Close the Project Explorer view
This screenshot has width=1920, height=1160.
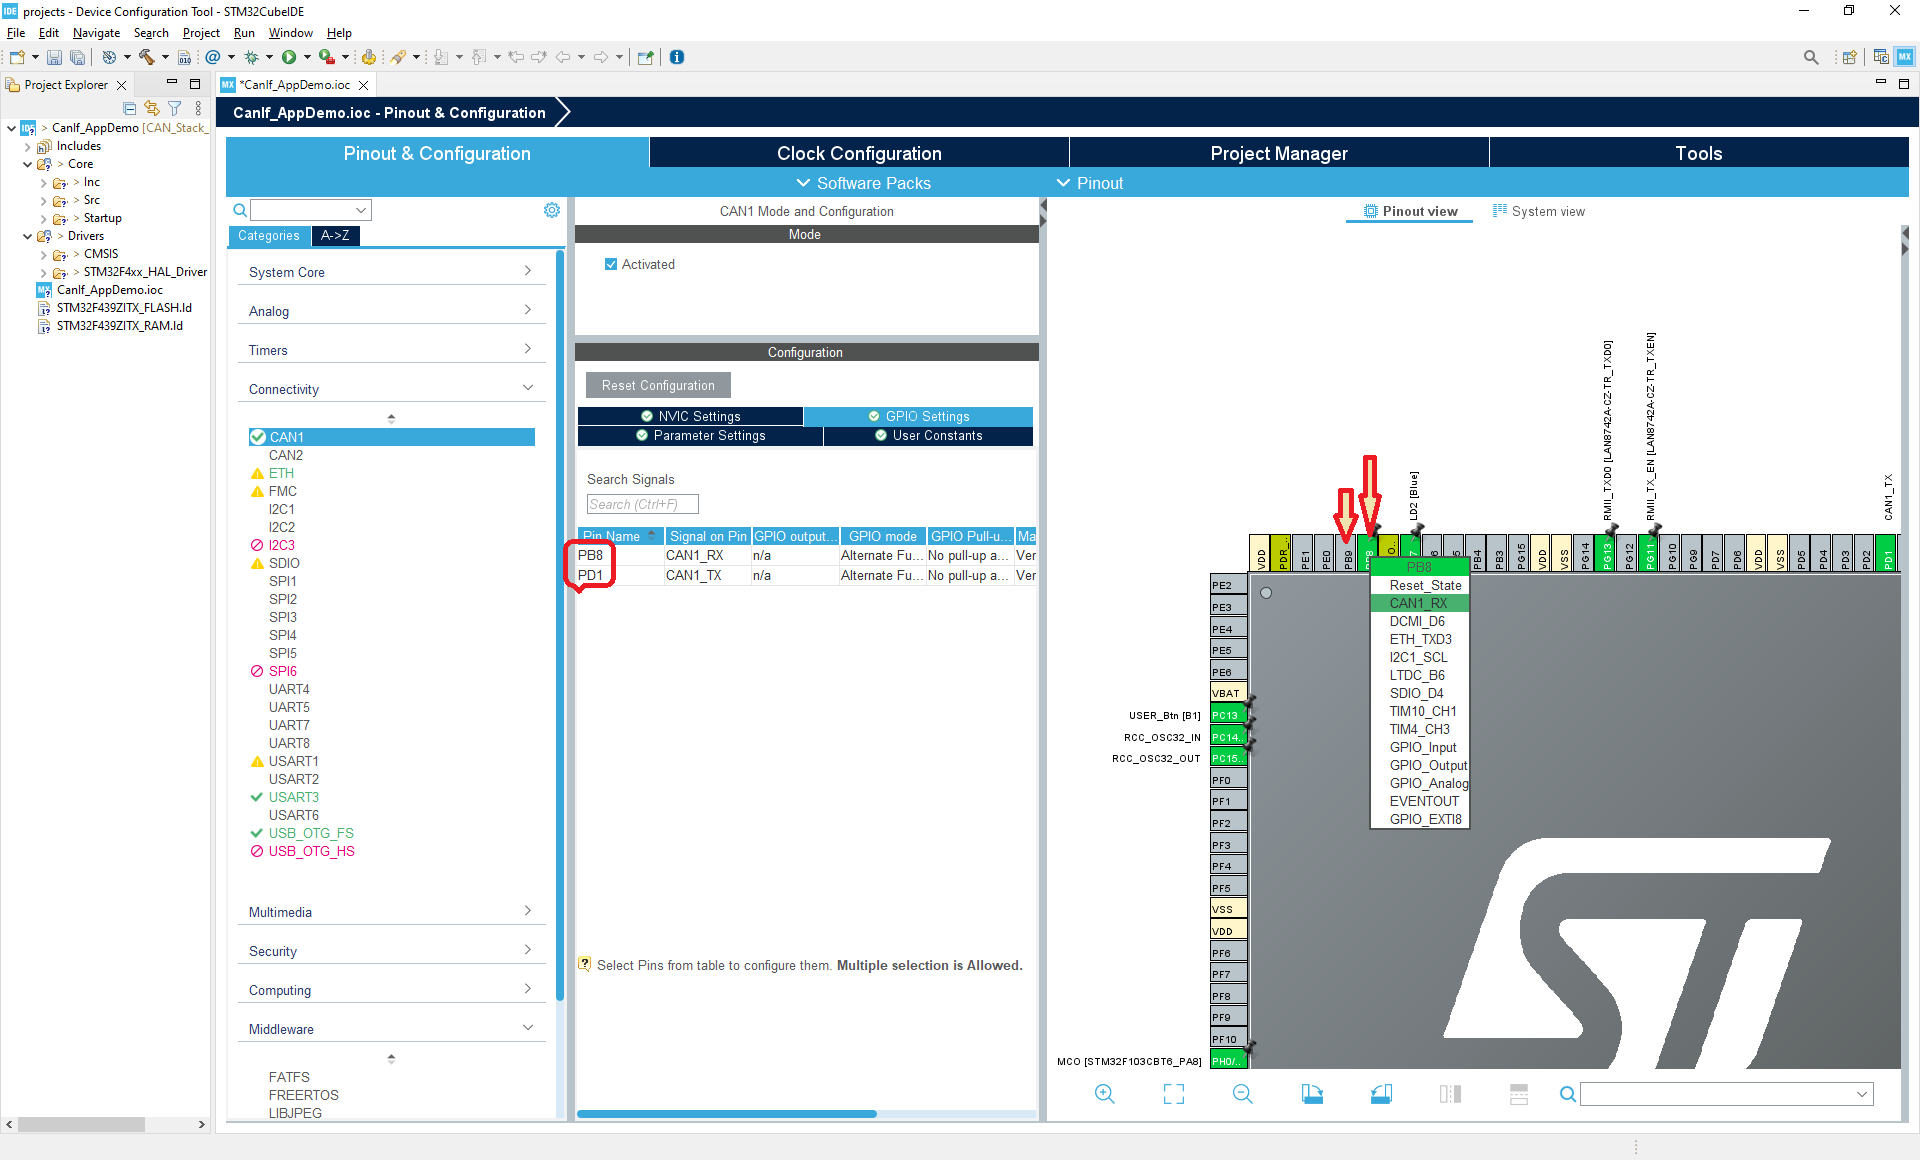122,85
